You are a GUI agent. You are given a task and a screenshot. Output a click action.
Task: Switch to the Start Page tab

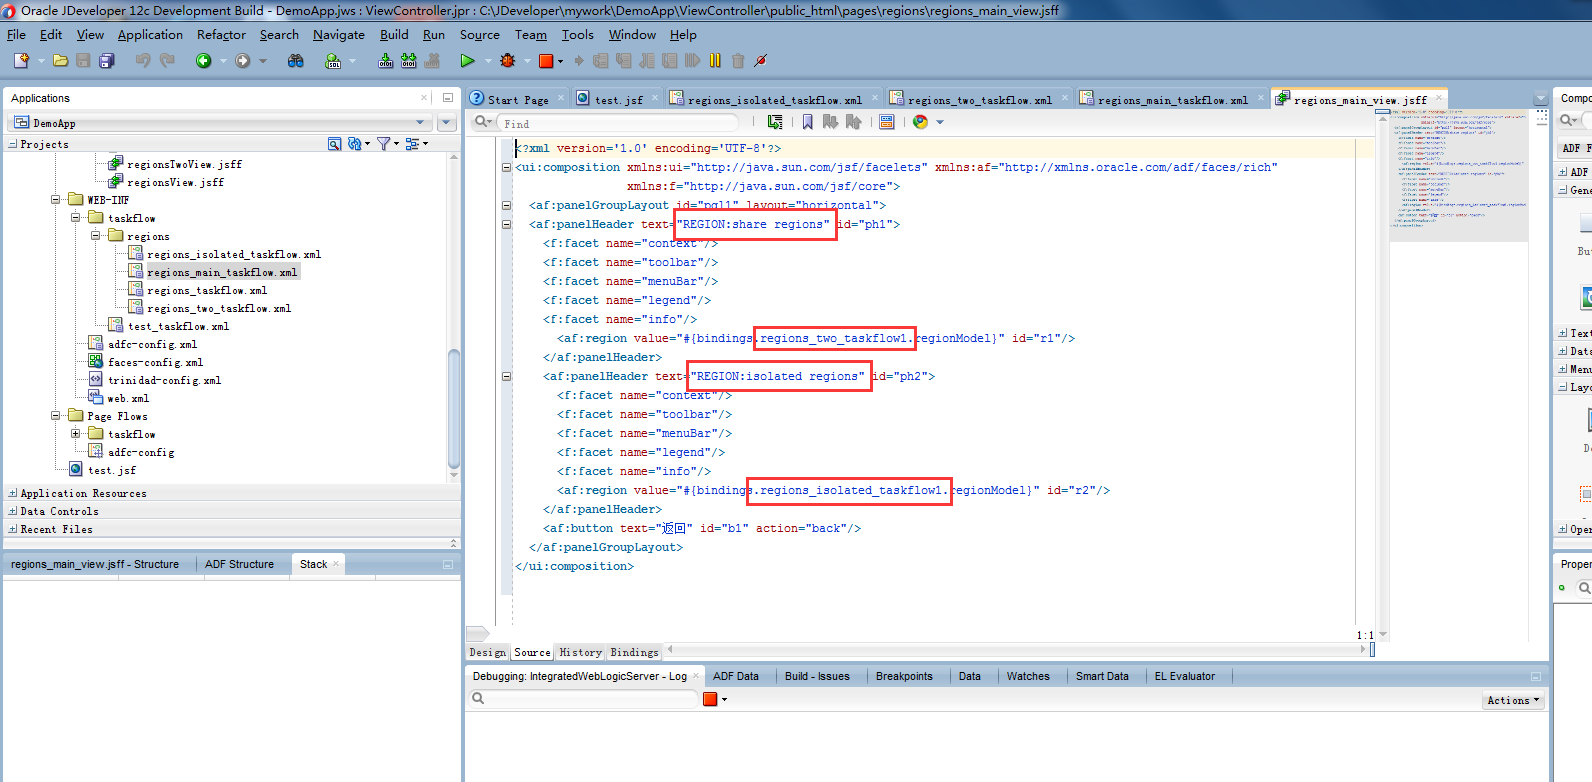pos(517,100)
